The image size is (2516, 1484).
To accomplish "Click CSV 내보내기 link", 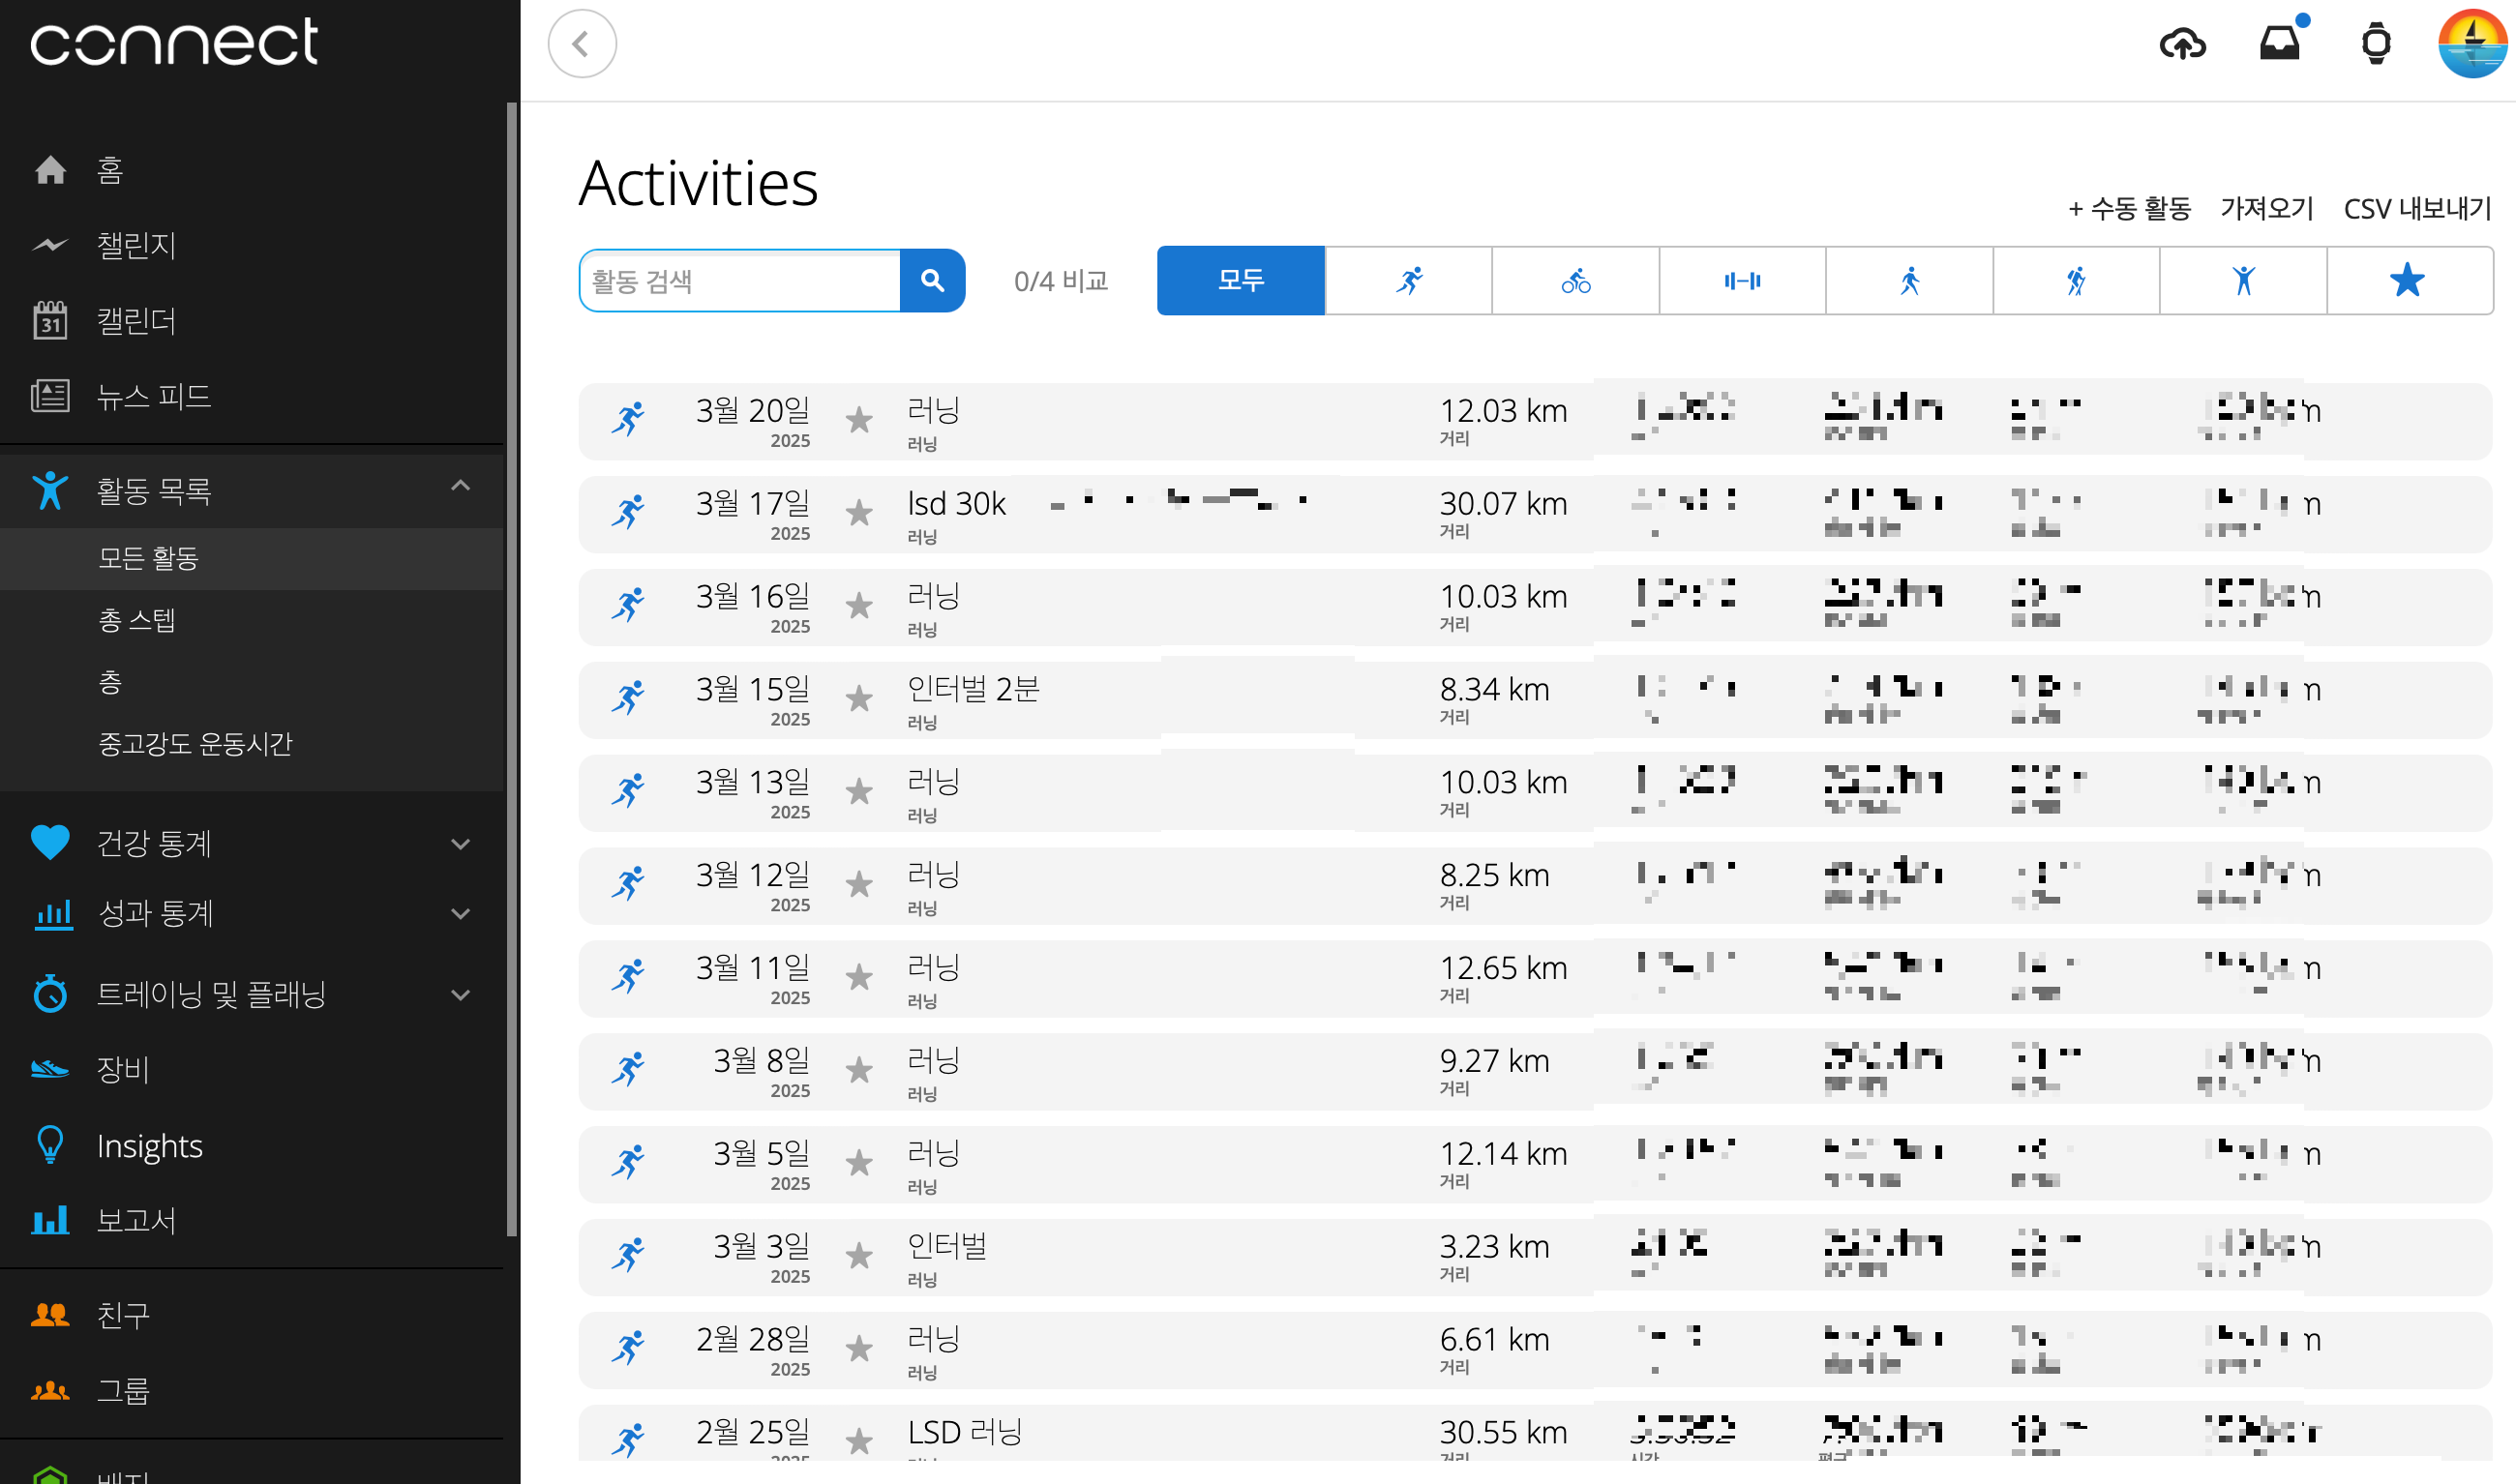I will tap(2417, 208).
